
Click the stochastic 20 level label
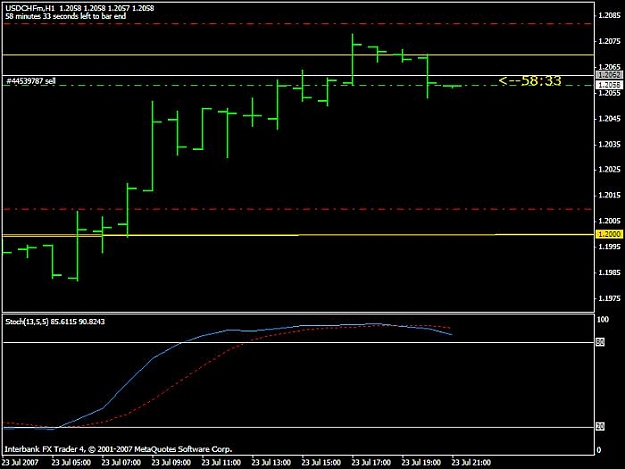(600, 427)
